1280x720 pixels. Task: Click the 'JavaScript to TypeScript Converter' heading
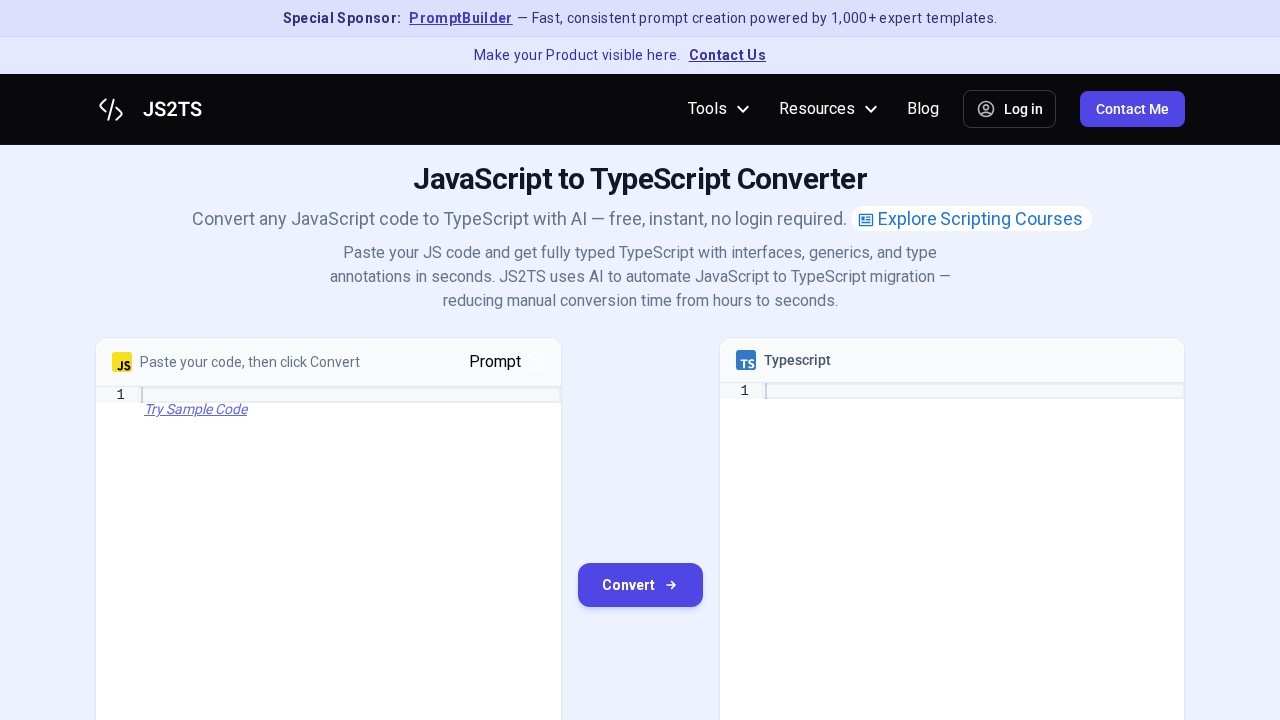(640, 179)
